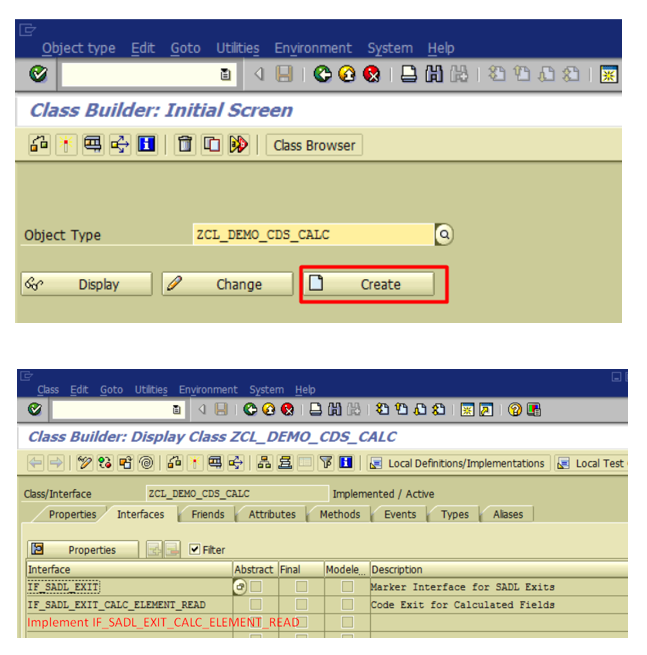Click the Check icon left of the matchstick, Initial Screen
Viewport: 647px width, 655px height.
coord(39,145)
